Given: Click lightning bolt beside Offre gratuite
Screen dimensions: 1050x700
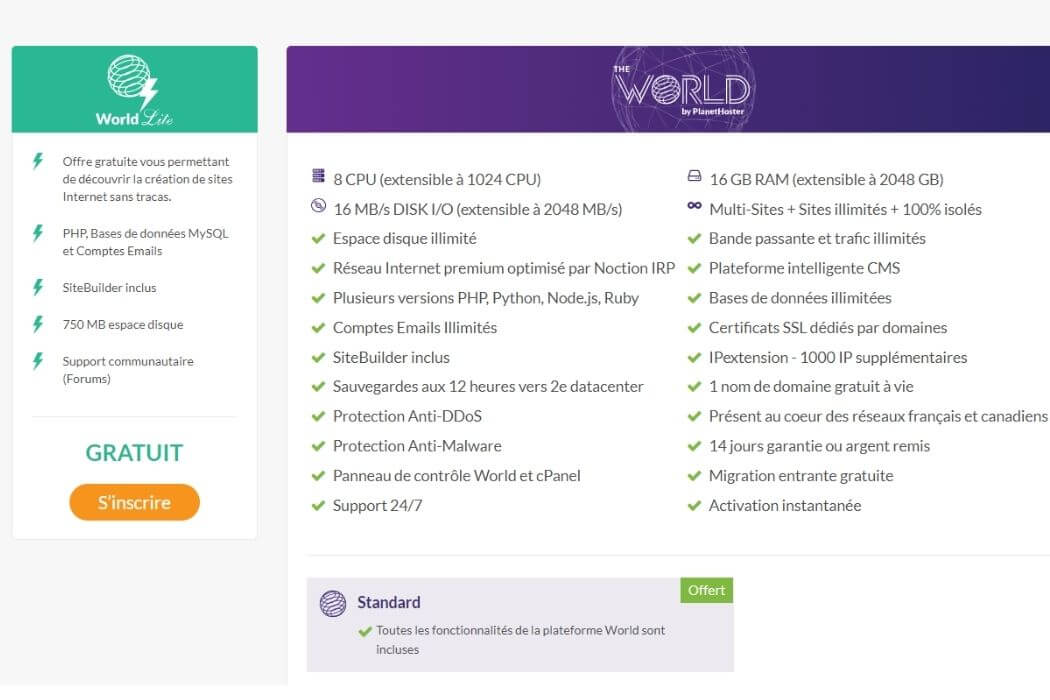Looking at the screenshot, I should point(38,161).
